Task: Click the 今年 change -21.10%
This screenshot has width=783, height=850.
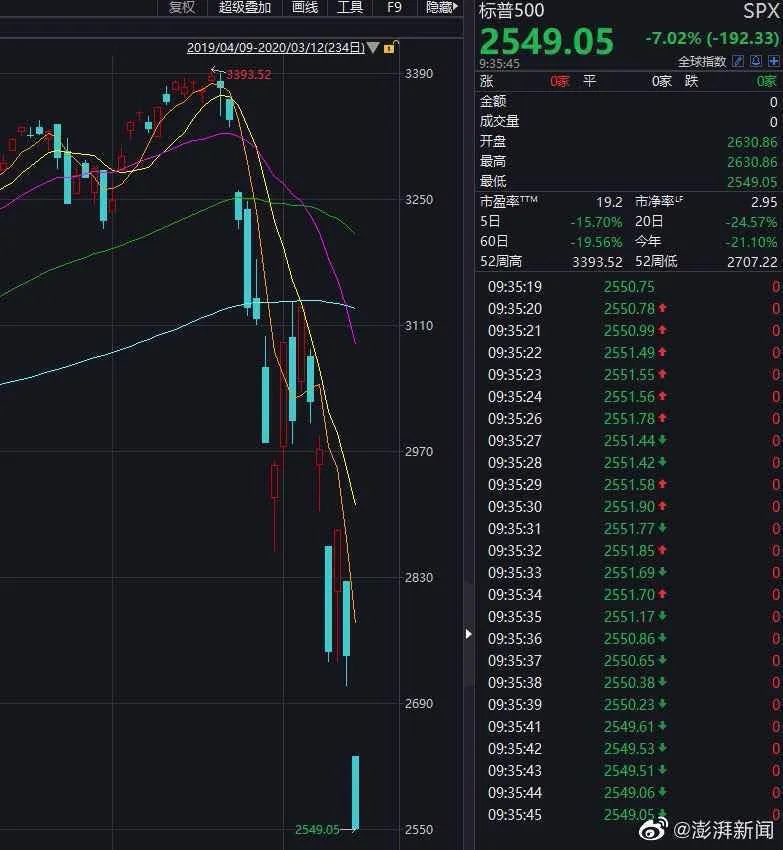Action: pos(751,242)
